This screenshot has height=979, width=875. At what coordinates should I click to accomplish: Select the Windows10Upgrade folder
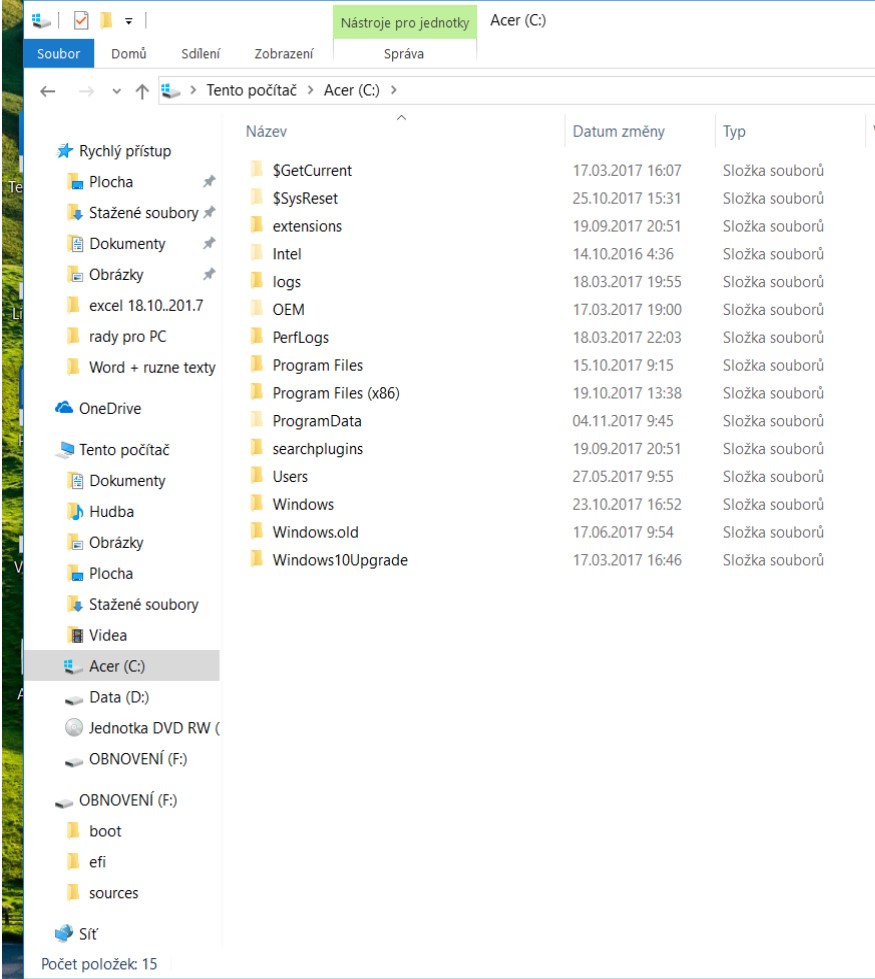[340, 560]
